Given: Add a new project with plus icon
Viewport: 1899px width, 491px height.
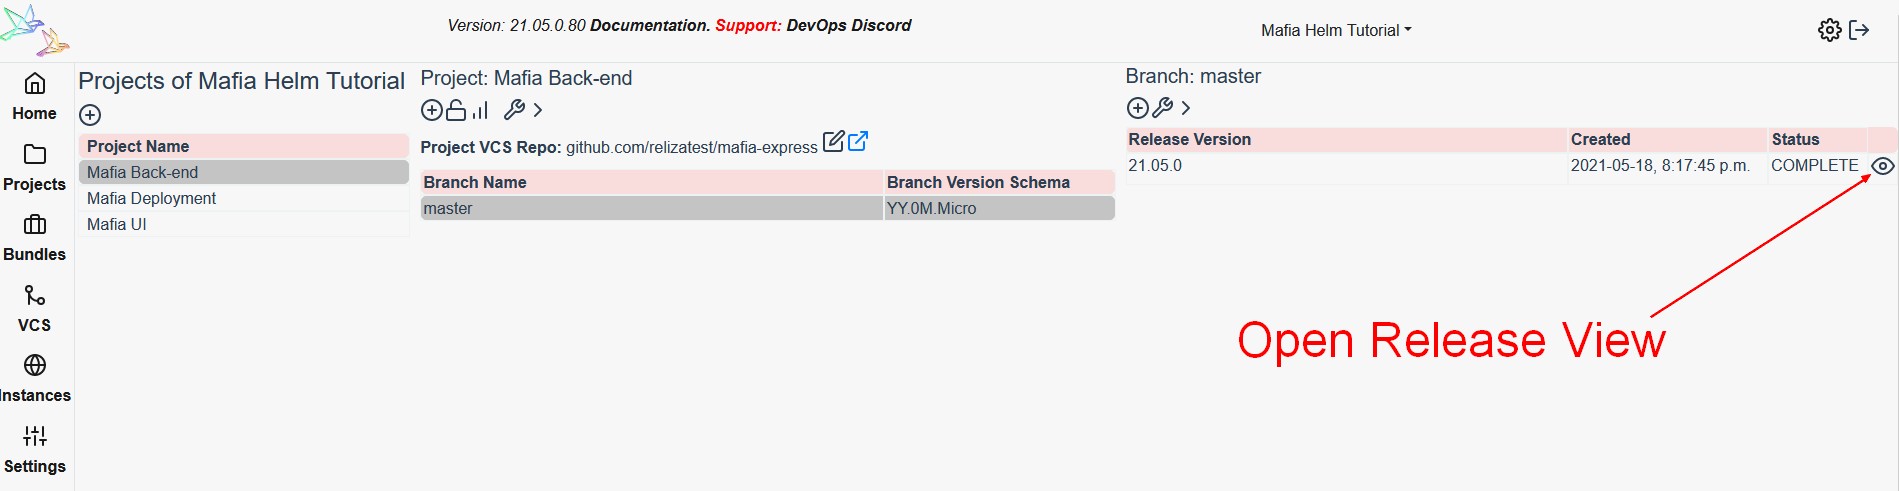Looking at the screenshot, I should pyautogui.click(x=90, y=115).
